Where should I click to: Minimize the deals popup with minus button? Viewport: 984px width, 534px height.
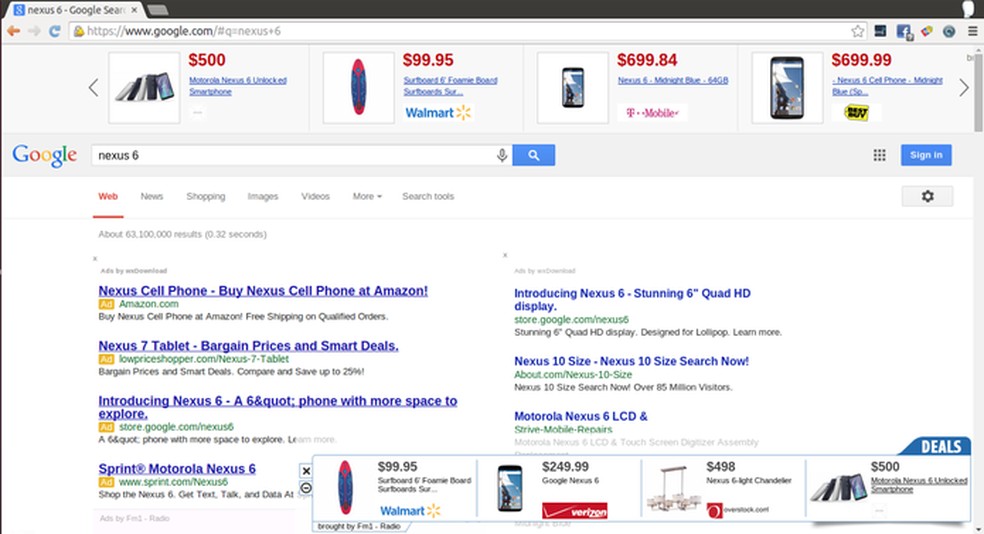tap(306, 488)
